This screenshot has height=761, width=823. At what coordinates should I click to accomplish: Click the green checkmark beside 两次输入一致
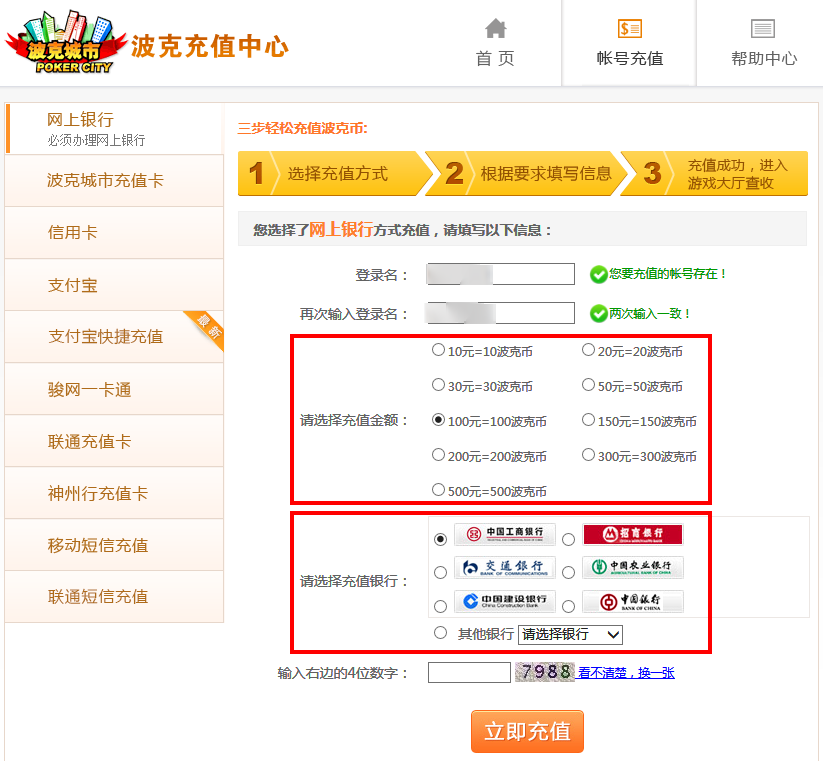(x=598, y=314)
